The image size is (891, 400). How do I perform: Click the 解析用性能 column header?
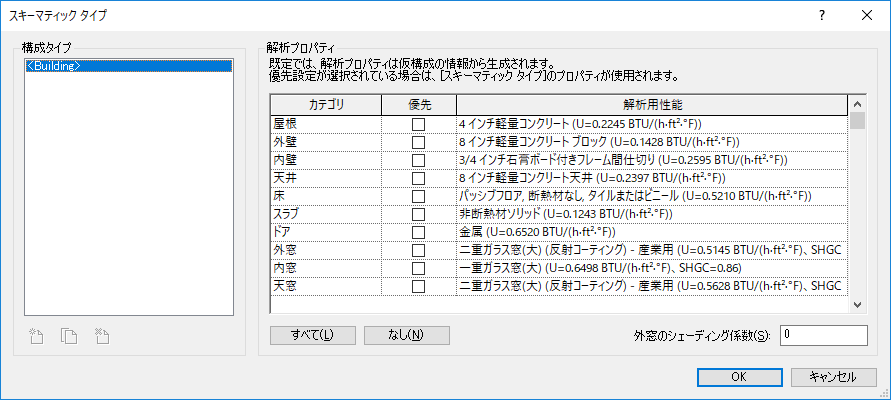[650, 104]
